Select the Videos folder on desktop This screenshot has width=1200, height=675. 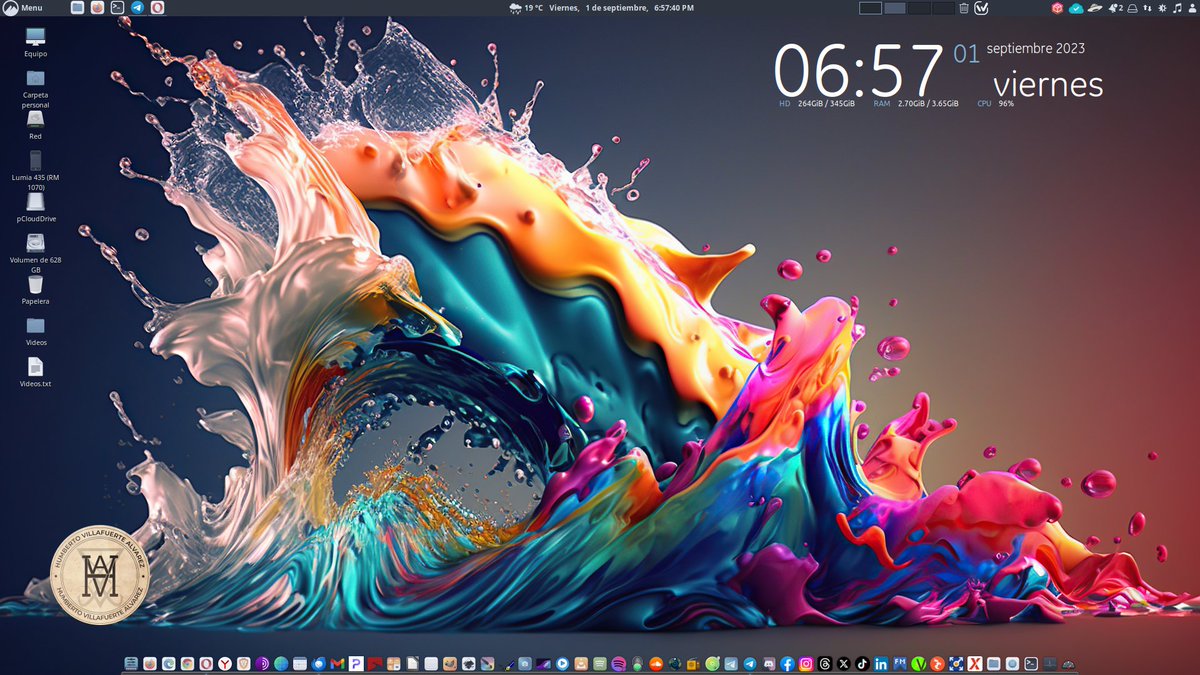pos(36,331)
